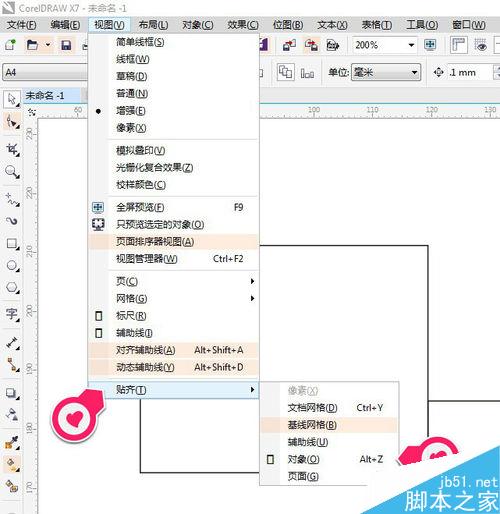Click the Save disk icon
The height and width of the screenshot is (514, 500).
66,45
